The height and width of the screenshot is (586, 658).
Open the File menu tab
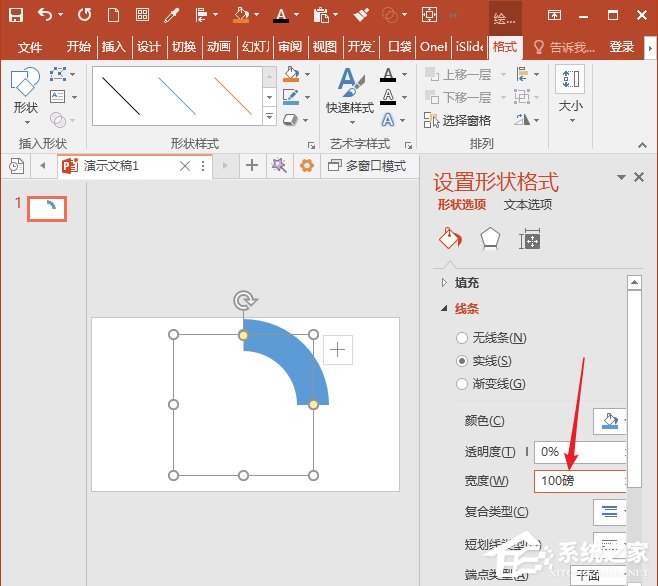coord(30,47)
